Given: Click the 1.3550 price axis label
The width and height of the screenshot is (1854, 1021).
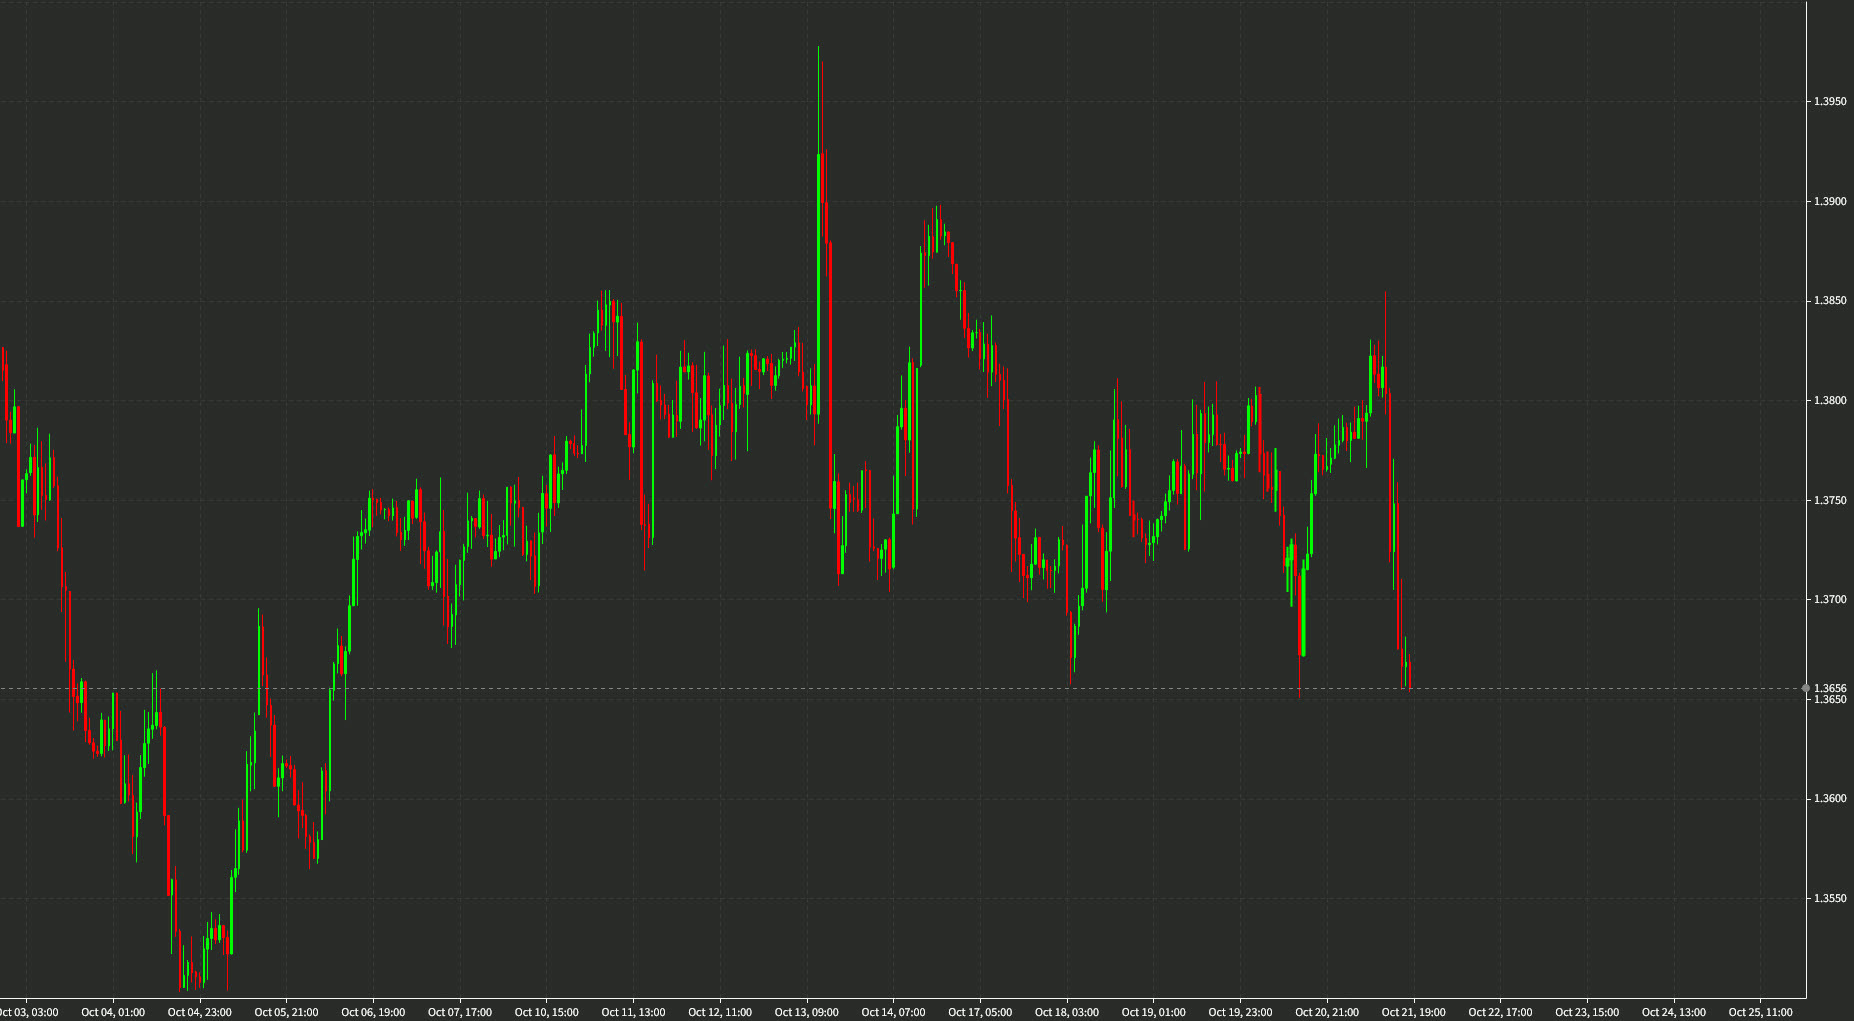Looking at the screenshot, I should tap(1830, 897).
